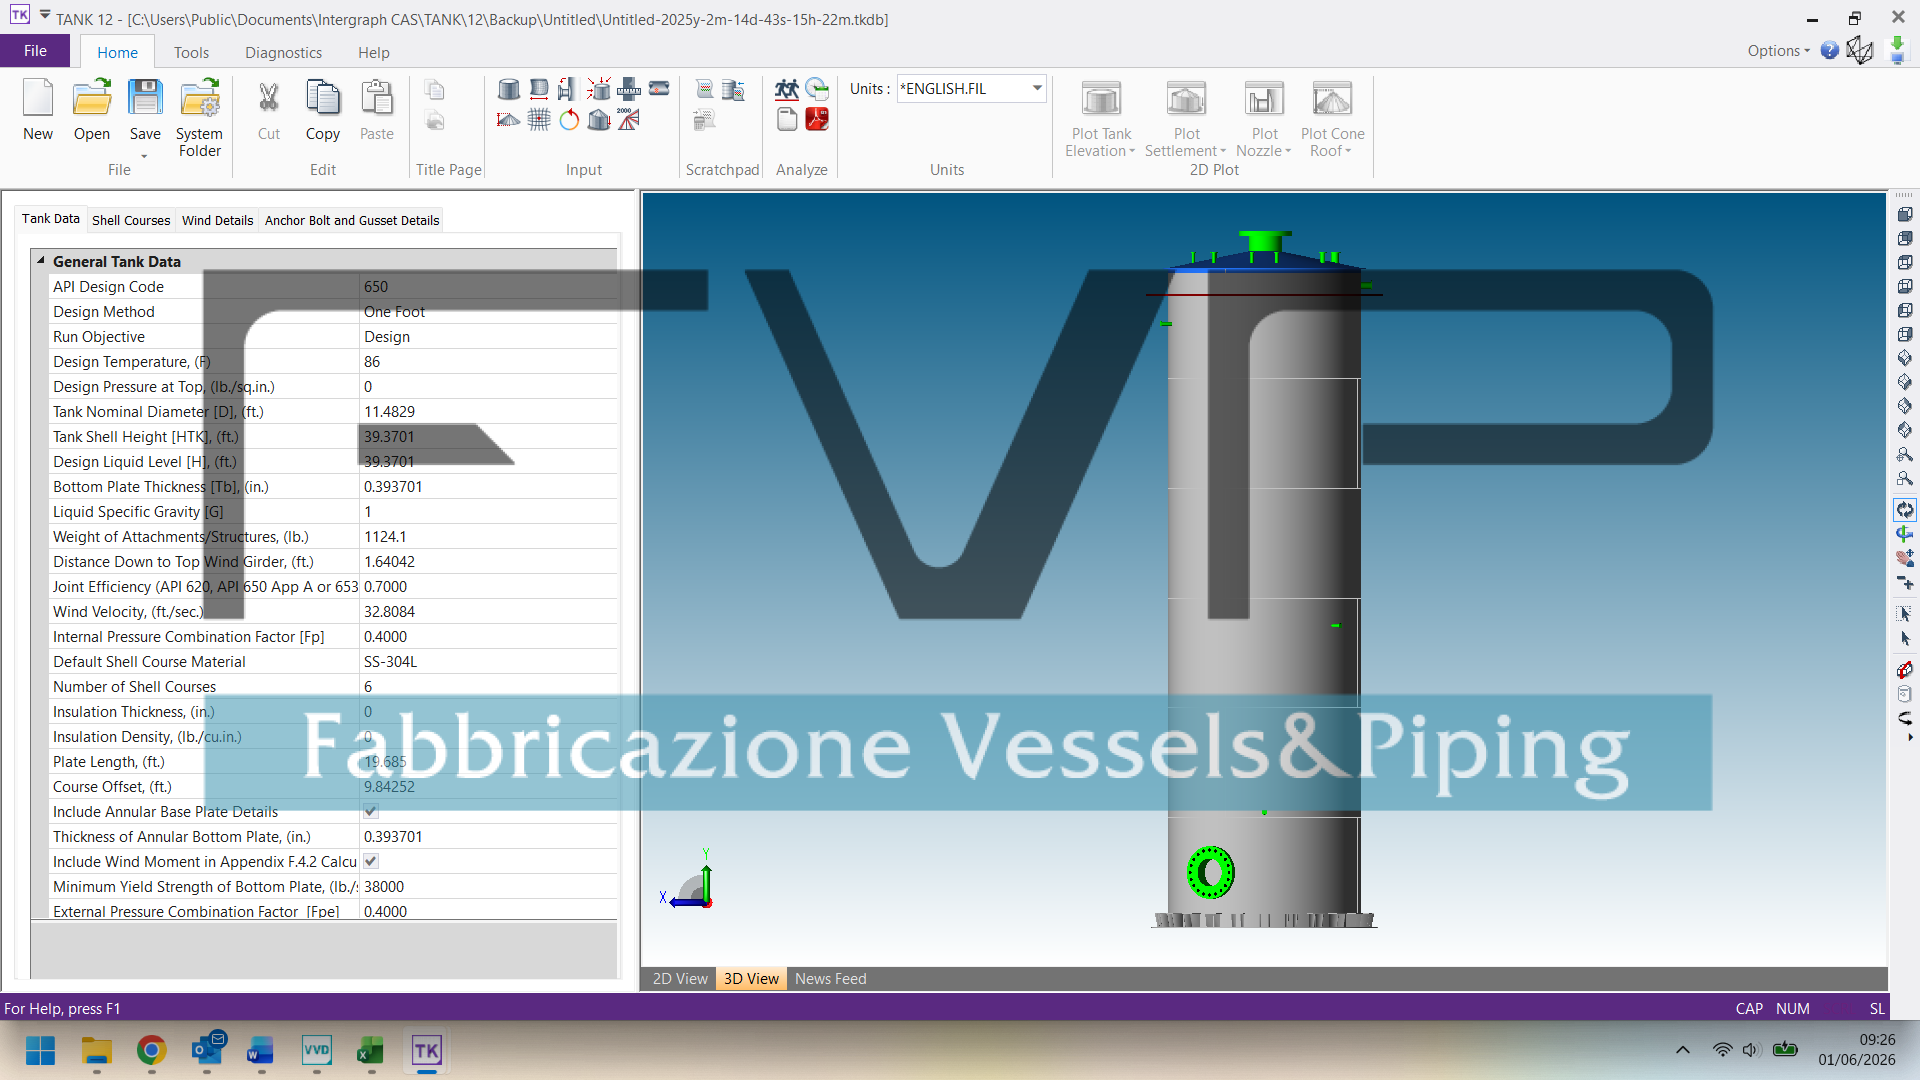Screen dimensions: 1920x1080
Task: Click the grid/grillage input icon
Action: click(539, 120)
